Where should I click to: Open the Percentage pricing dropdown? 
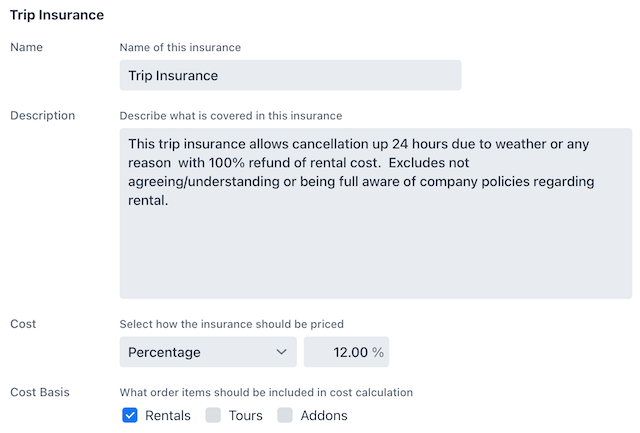point(208,352)
